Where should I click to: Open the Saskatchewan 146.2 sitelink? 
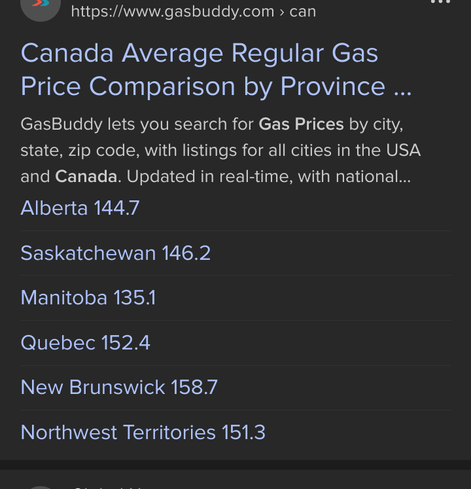coord(115,253)
